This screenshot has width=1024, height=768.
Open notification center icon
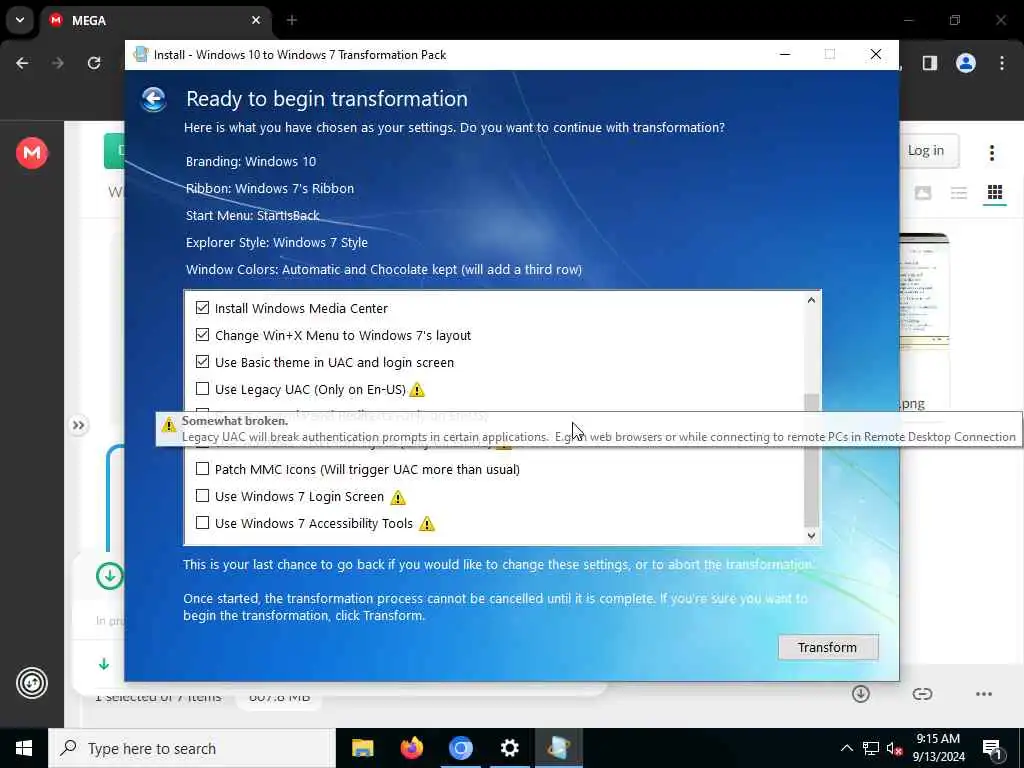(x=992, y=749)
